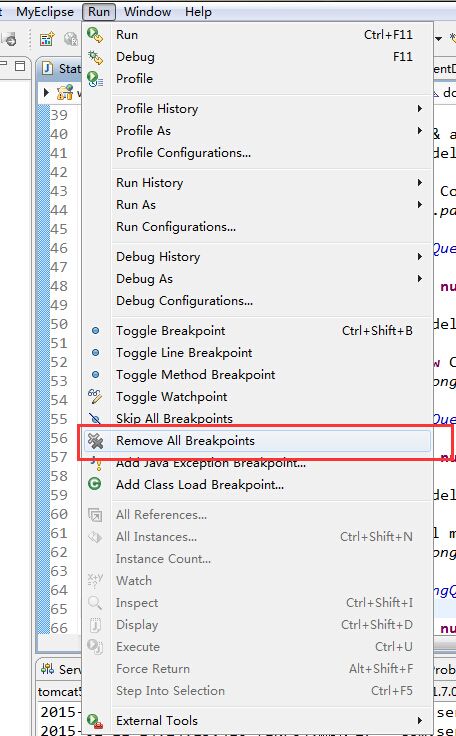Select the tomcat server row in Servers view
The height and width of the screenshot is (736, 456).
point(60,691)
